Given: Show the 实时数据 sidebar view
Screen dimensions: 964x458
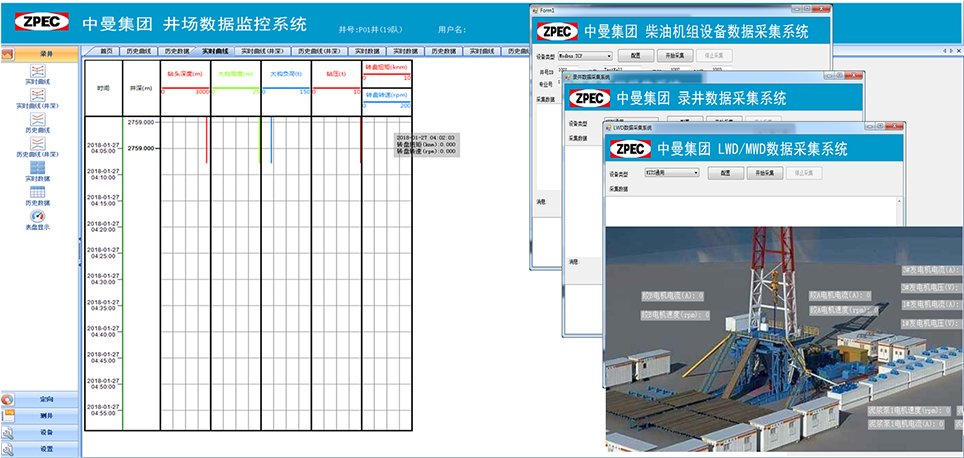Looking at the screenshot, I should click(38, 170).
